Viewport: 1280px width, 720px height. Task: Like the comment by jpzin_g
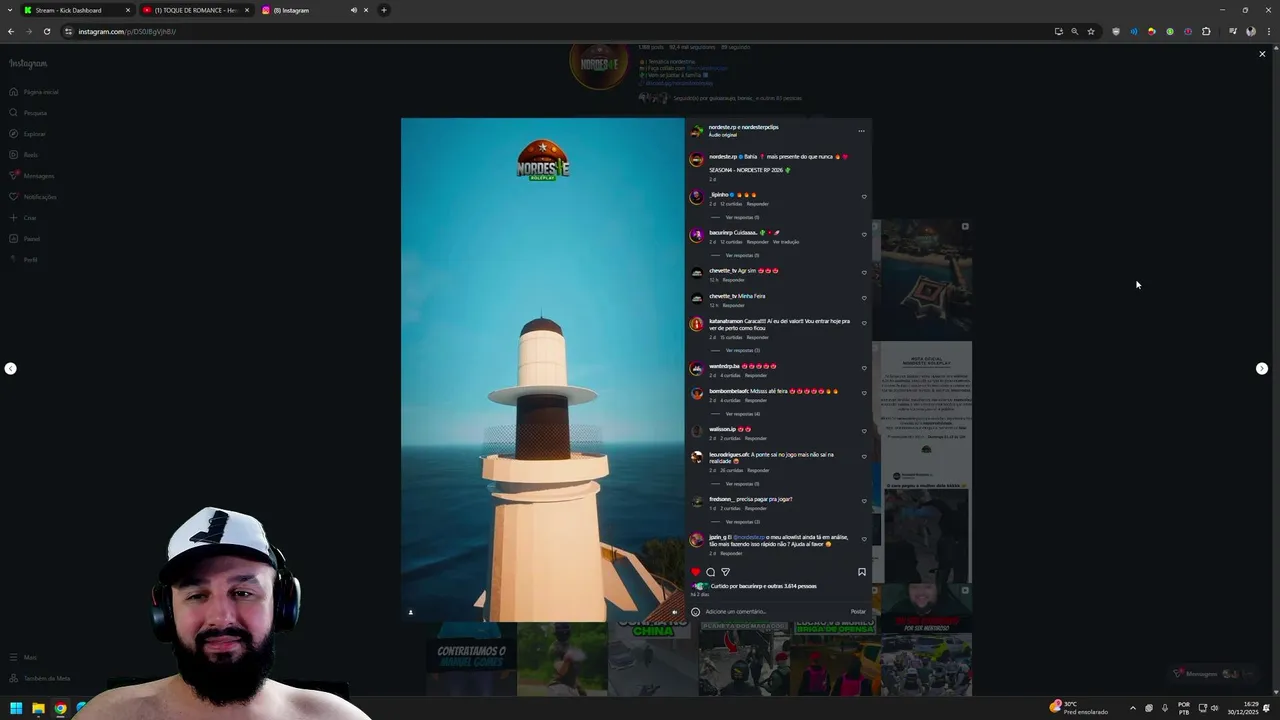click(864, 539)
